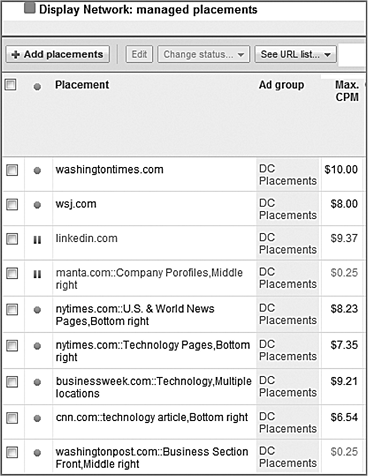Click the status dot for washingtontimes.com
Viewport: 368px width, 476px height.
tap(37, 170)
